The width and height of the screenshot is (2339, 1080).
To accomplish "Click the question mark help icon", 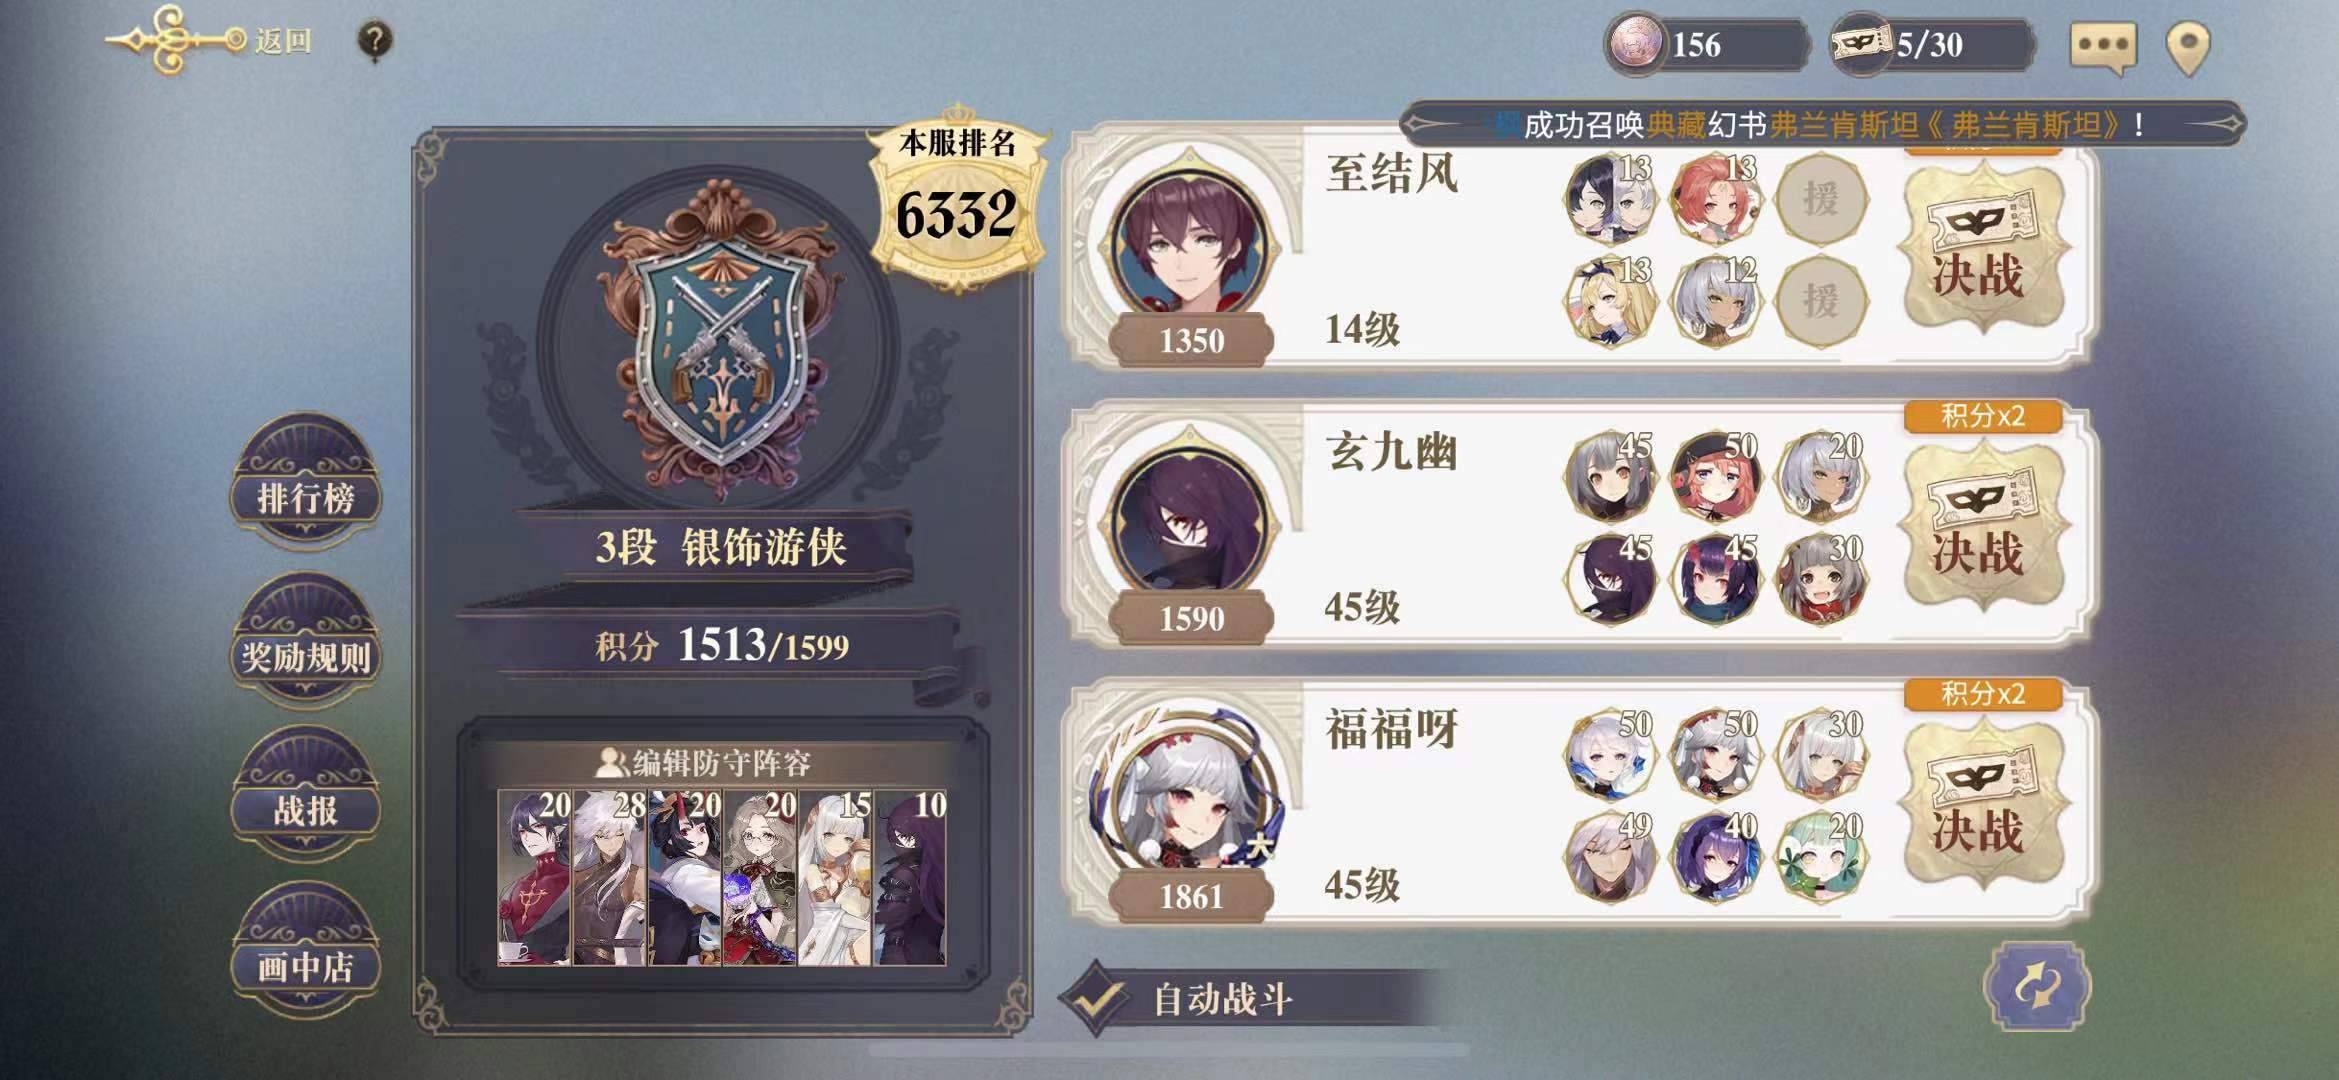I will [374, 42].
